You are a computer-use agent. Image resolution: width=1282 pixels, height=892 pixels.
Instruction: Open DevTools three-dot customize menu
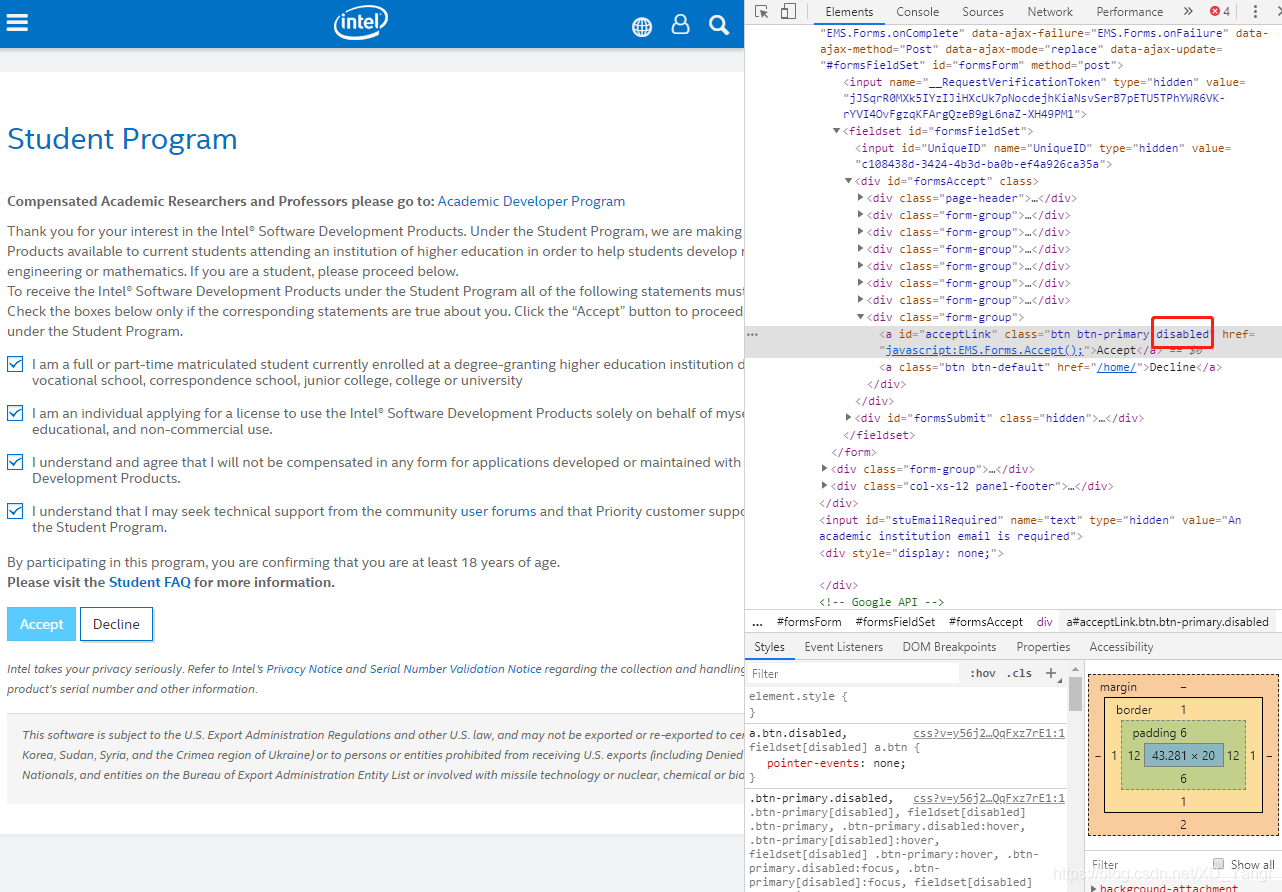1255,12
